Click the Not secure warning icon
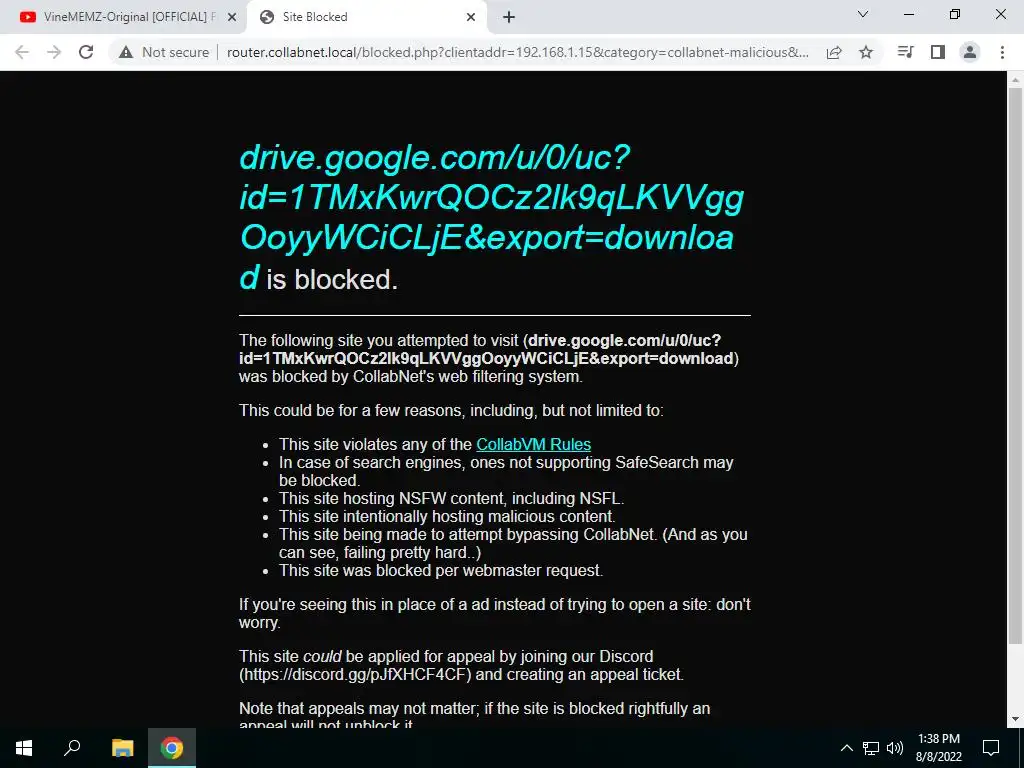1024x768 pixels. pyautogui.click(x=126, y=52)
